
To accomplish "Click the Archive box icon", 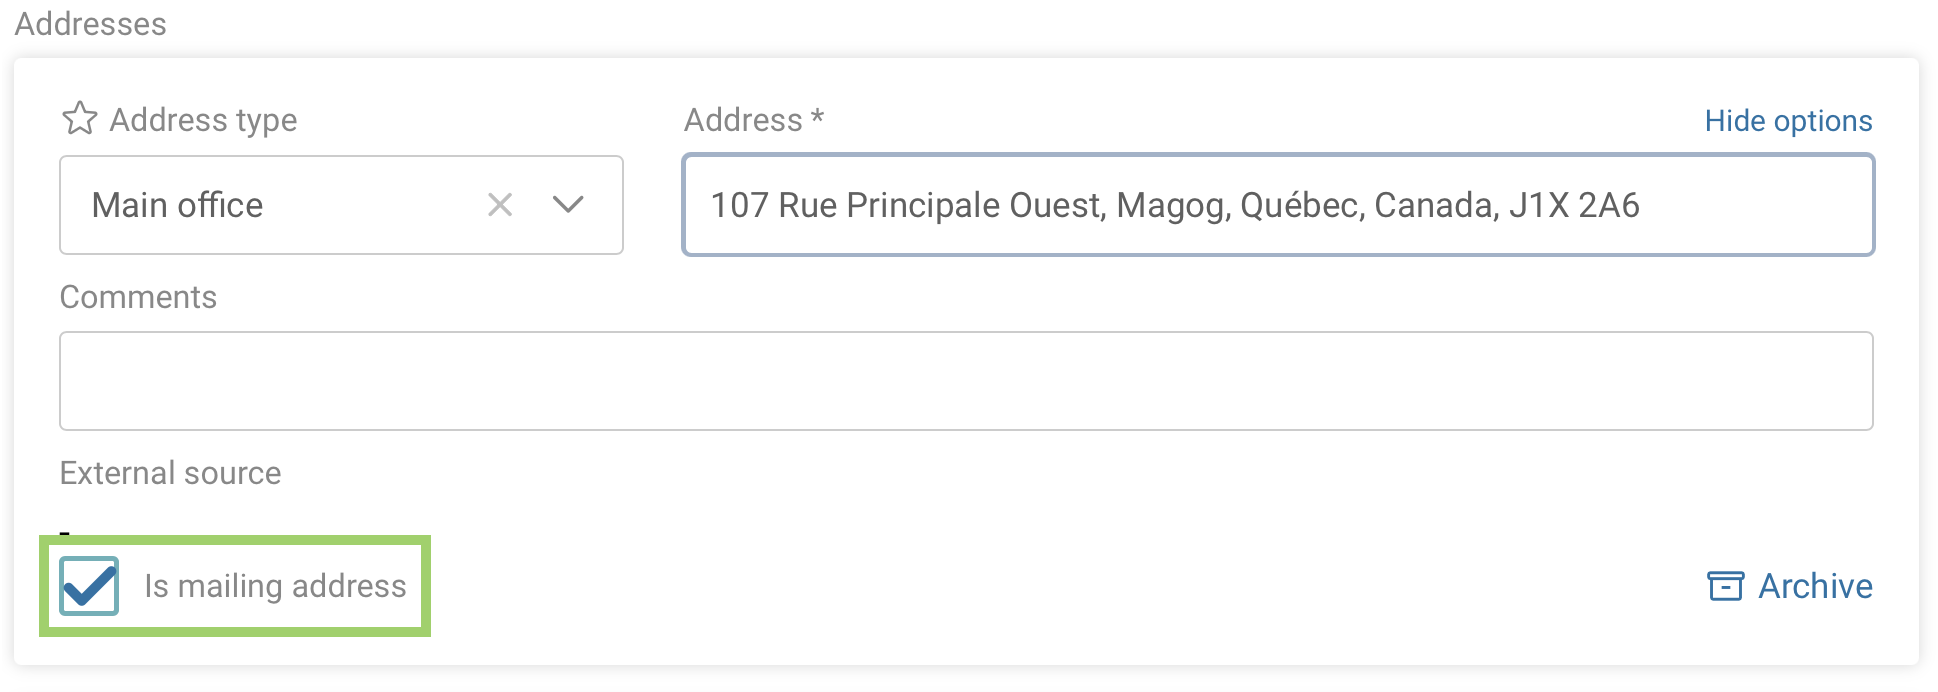I will 1725,586.
